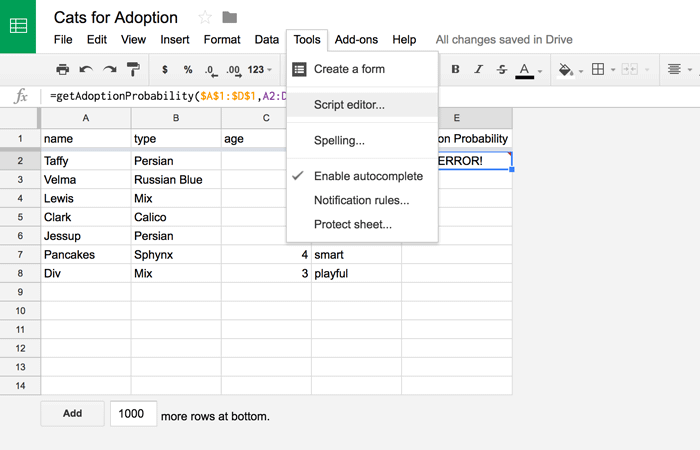Image resolution: width=700 pixels, height=450 pixels.
Task: Click the fx function icon
Action: [x=20, y=96]
